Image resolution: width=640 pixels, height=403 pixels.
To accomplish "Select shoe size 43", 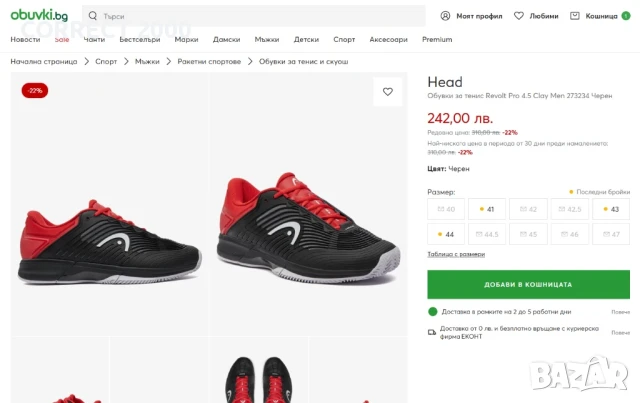I will point(610,209).
